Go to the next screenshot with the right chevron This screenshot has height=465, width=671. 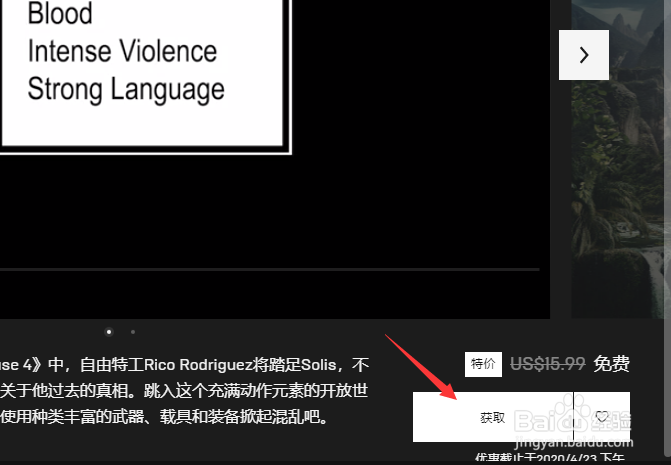tap(584, 55)
